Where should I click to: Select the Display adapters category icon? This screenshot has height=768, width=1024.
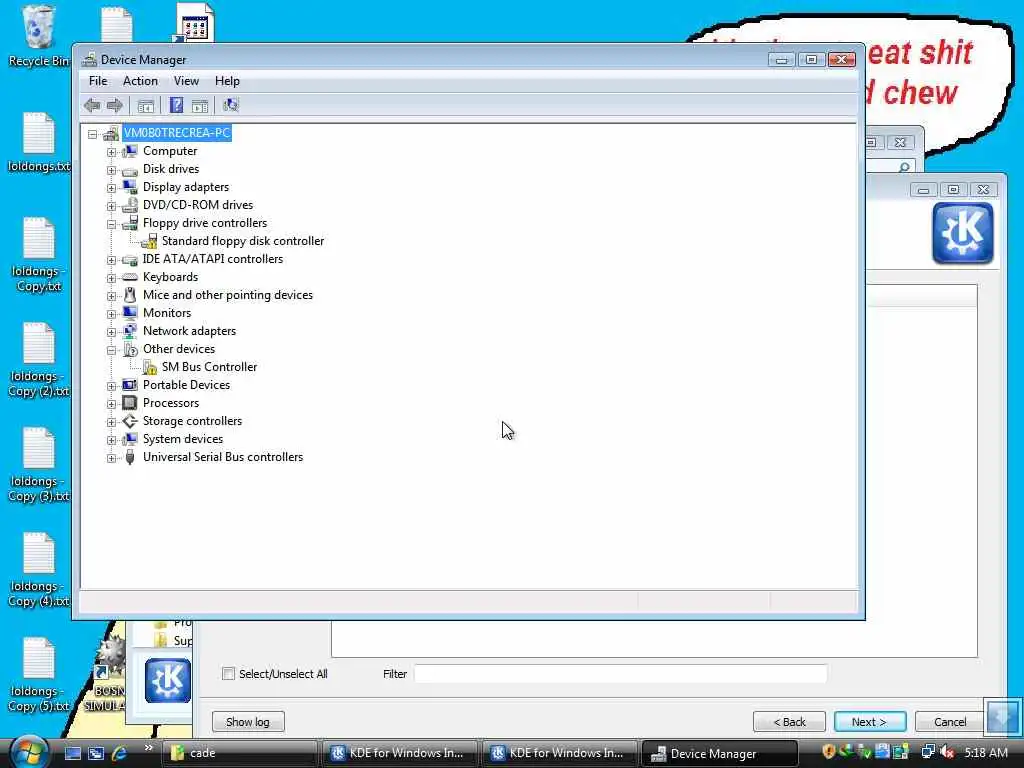pyautogui.click(x=130, y=187)
